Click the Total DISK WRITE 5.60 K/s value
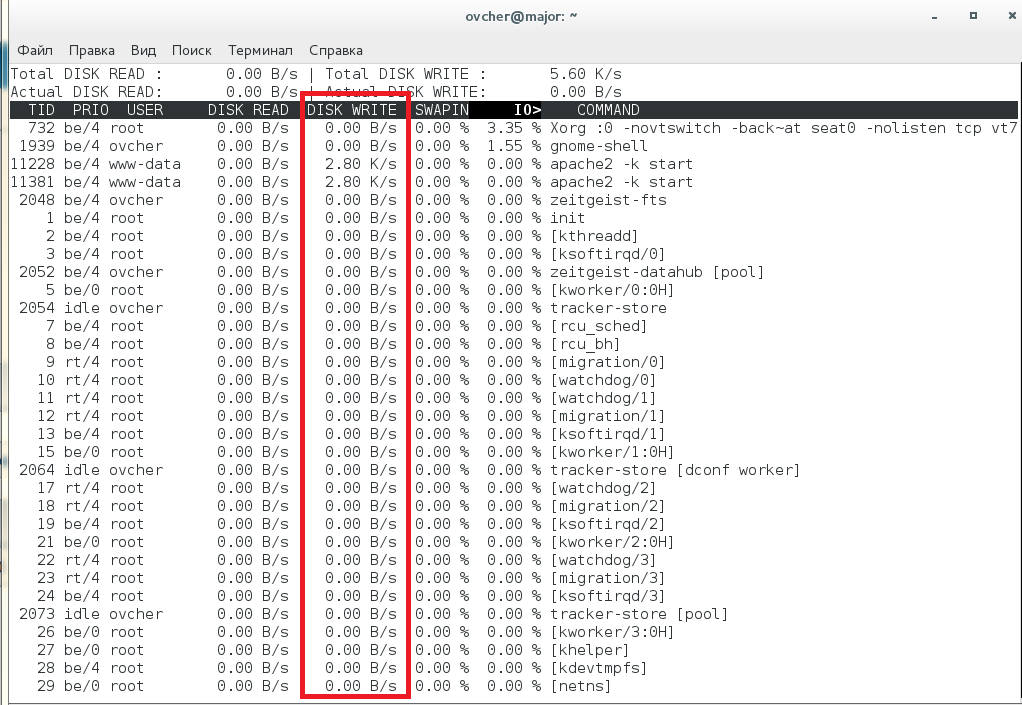Image resolution: width=1022 pixels, height=705 pixels. click(585, 74)
